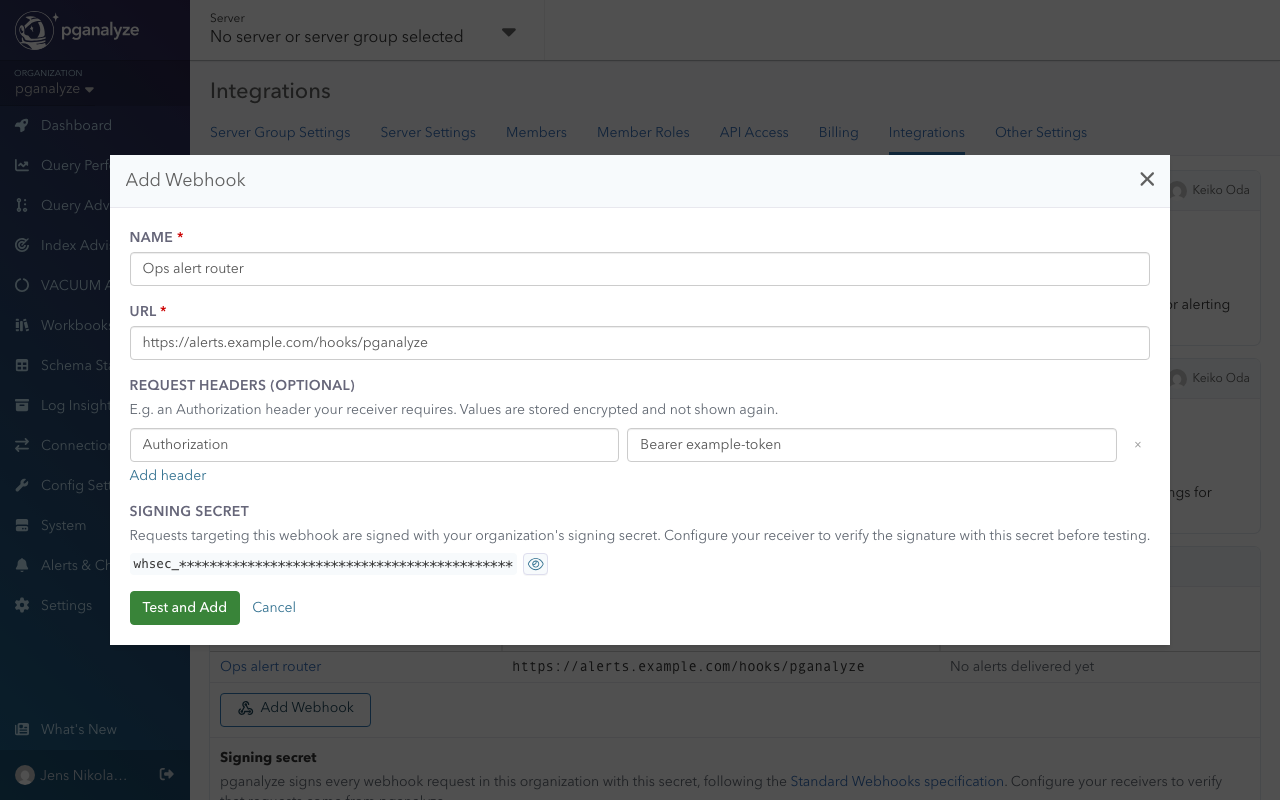
Task: Open the Billing tab
Action: (838, 132)
